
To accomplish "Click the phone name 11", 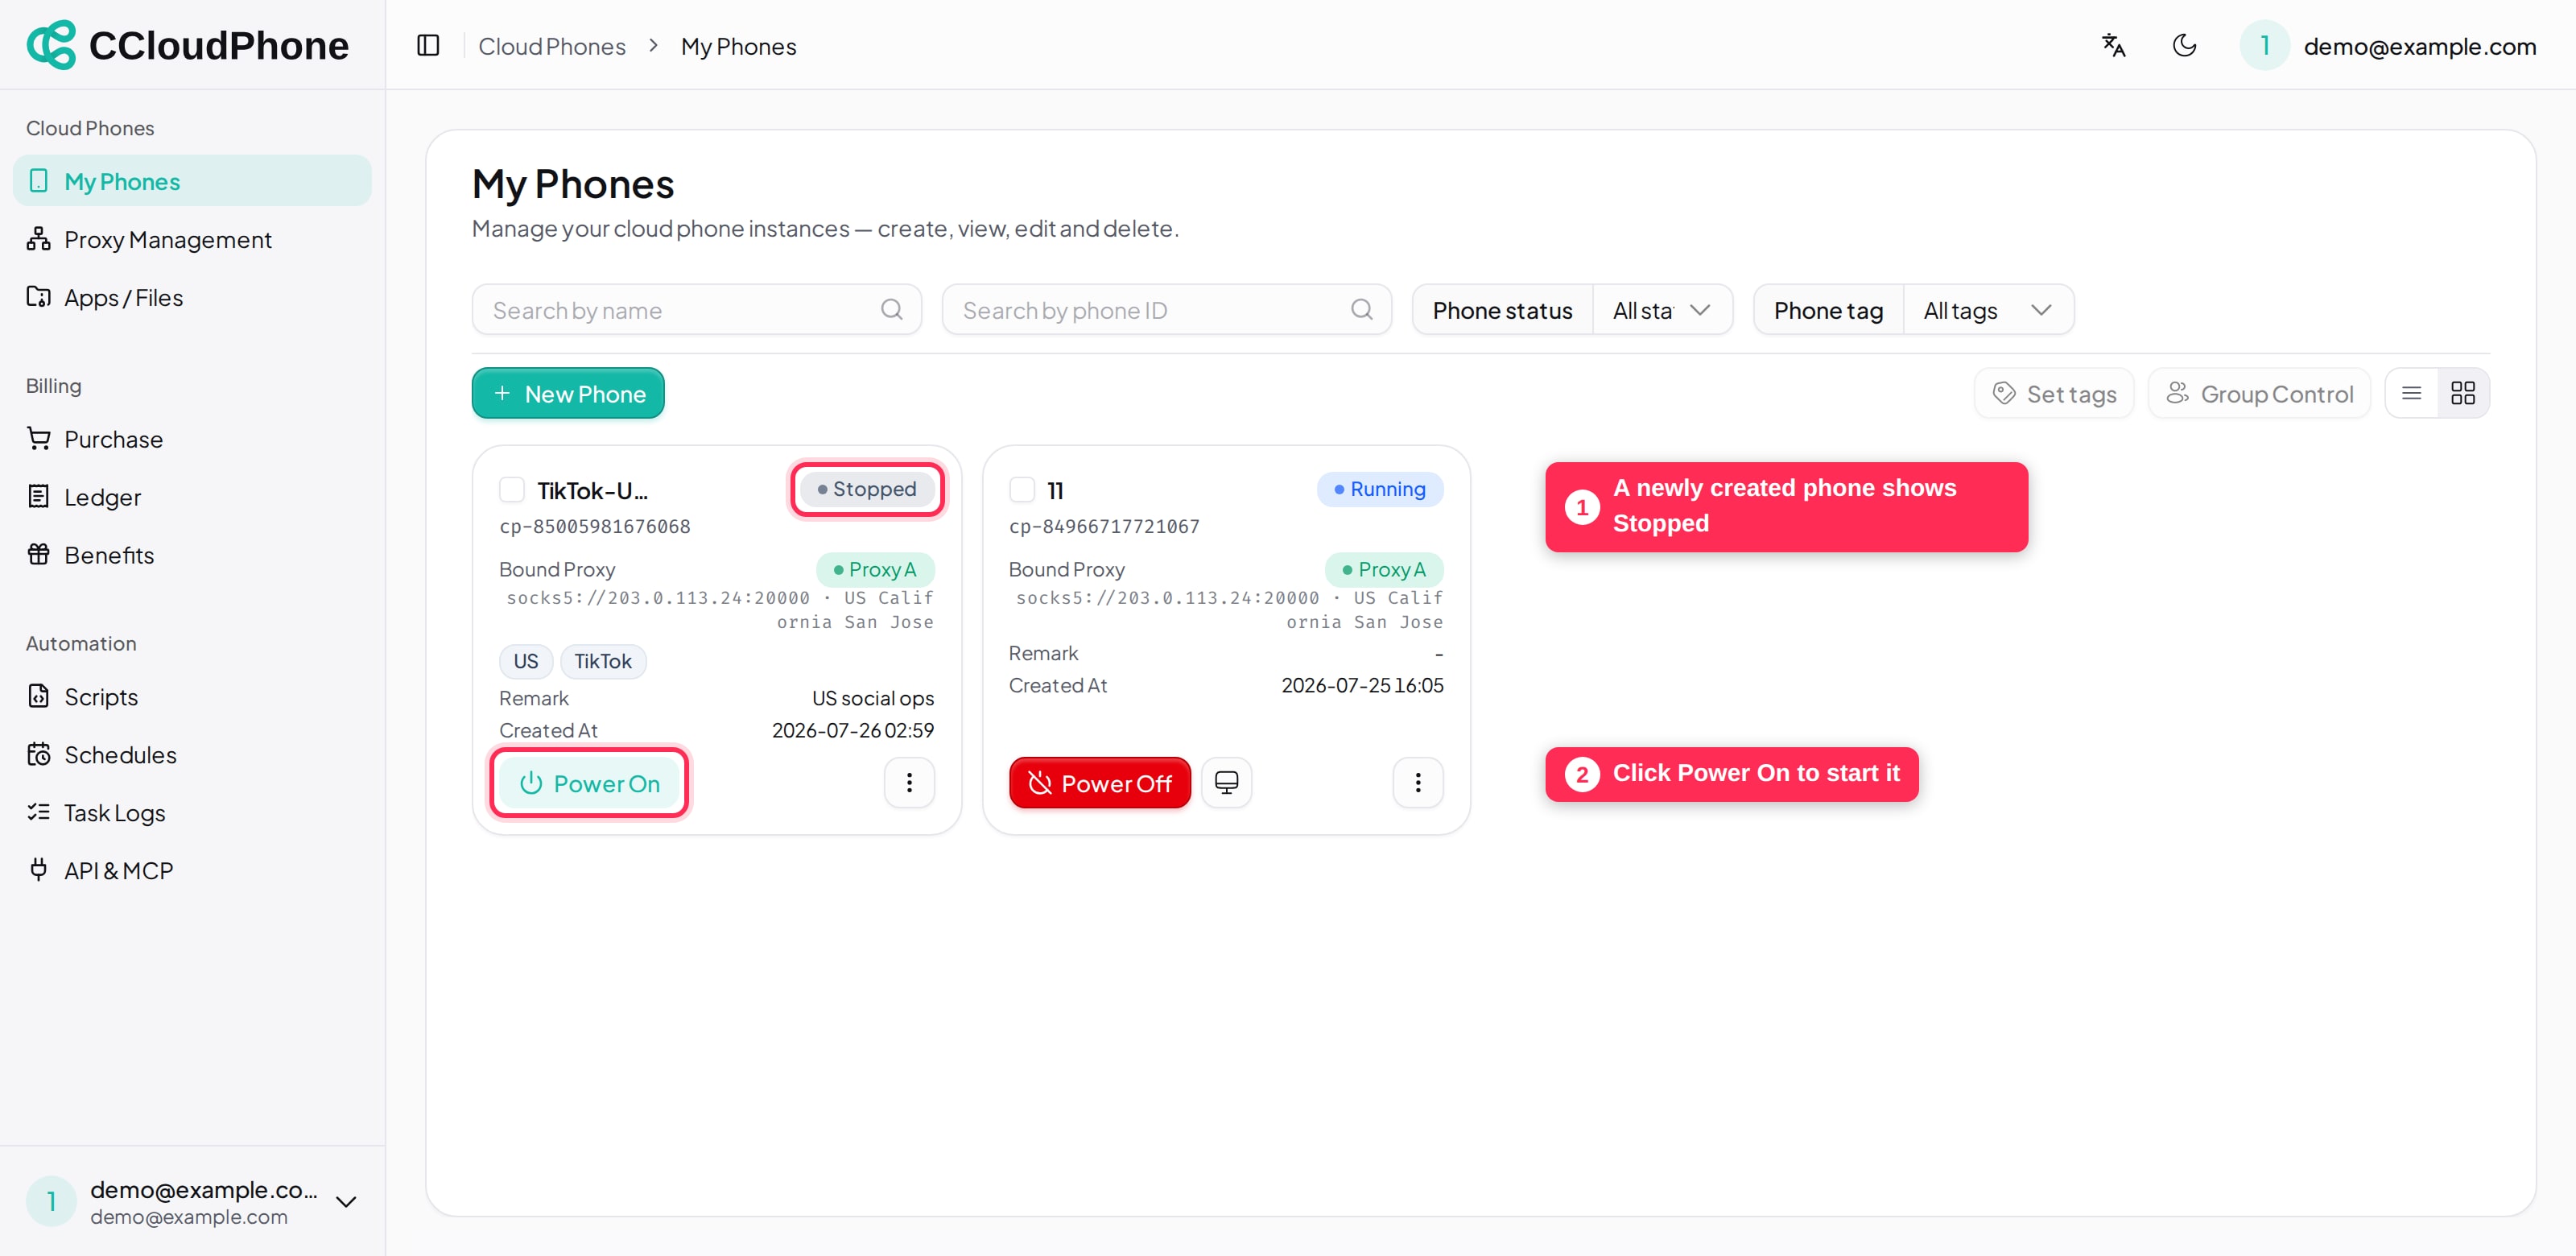I will tap(1055, 490).
